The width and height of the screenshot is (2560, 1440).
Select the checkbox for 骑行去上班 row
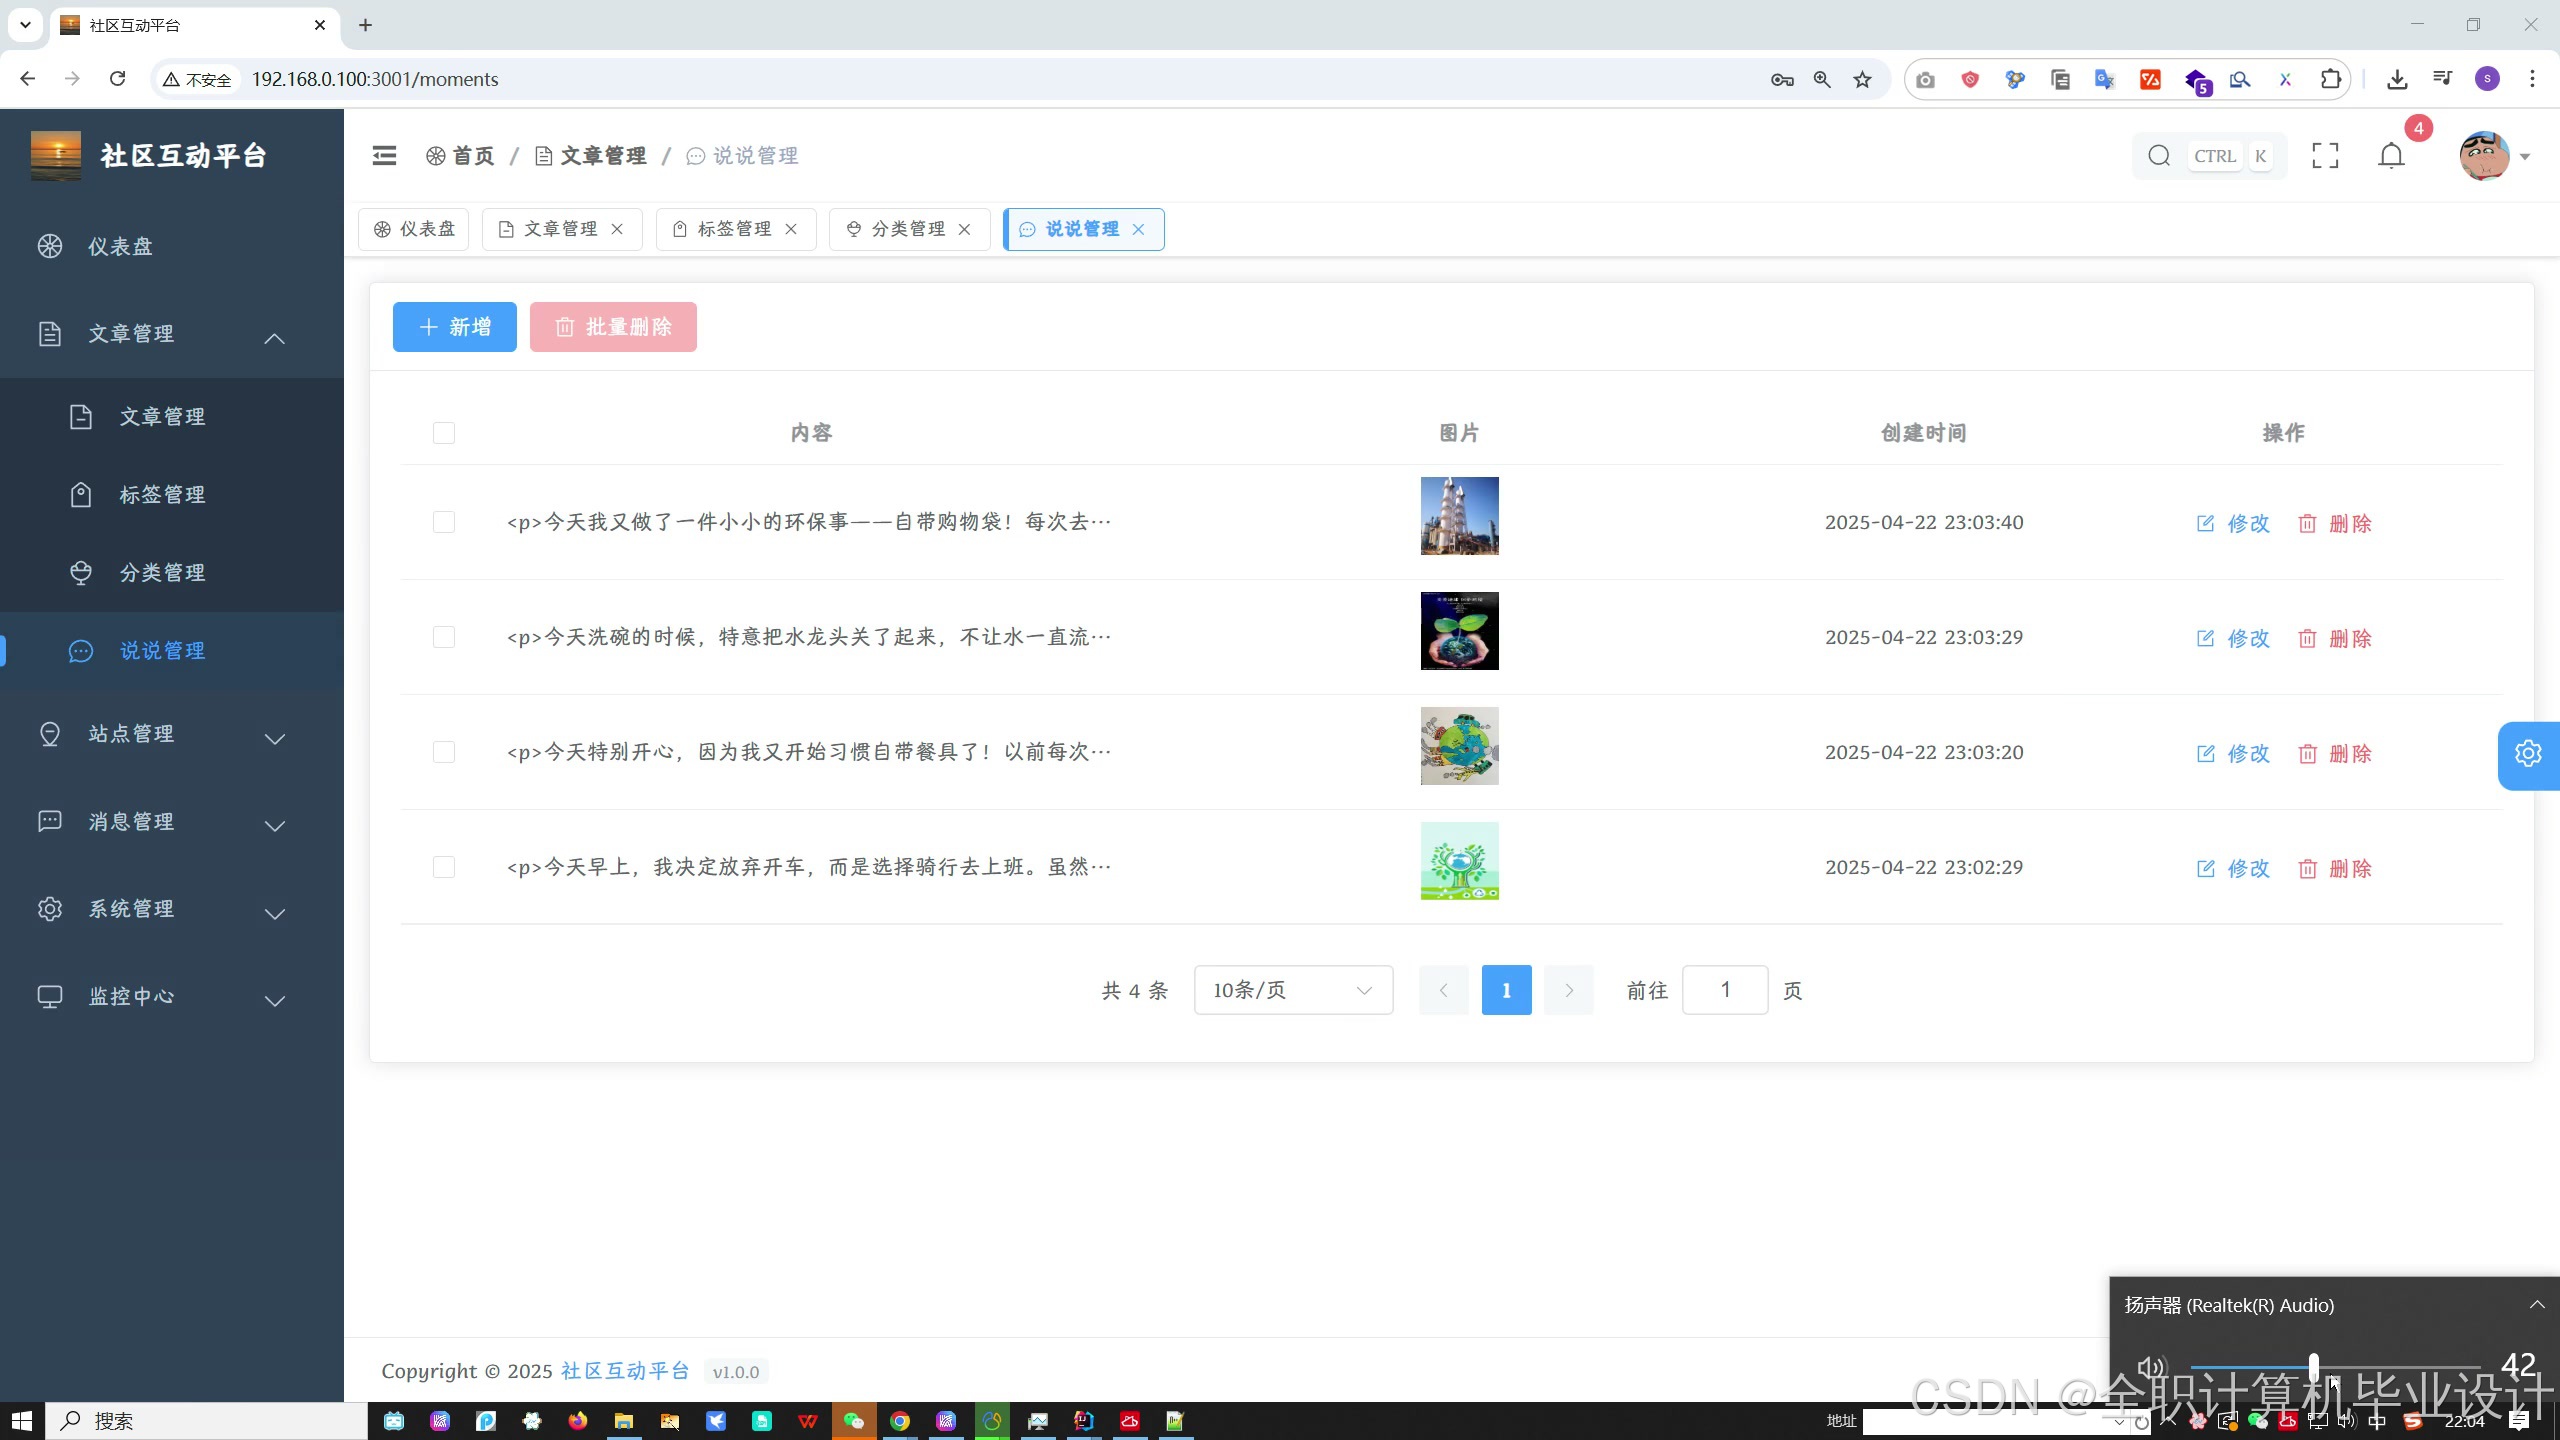click(444, 867)
